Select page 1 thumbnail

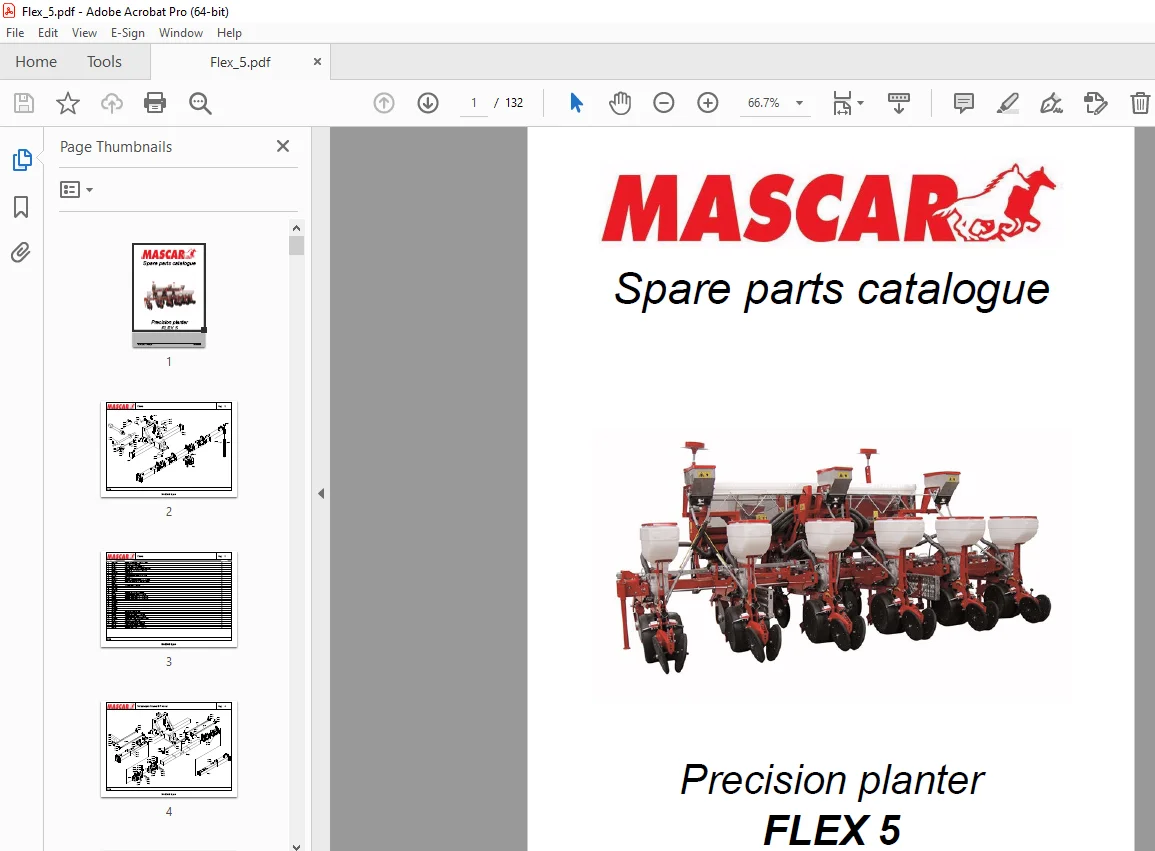[x=169, y=295]
